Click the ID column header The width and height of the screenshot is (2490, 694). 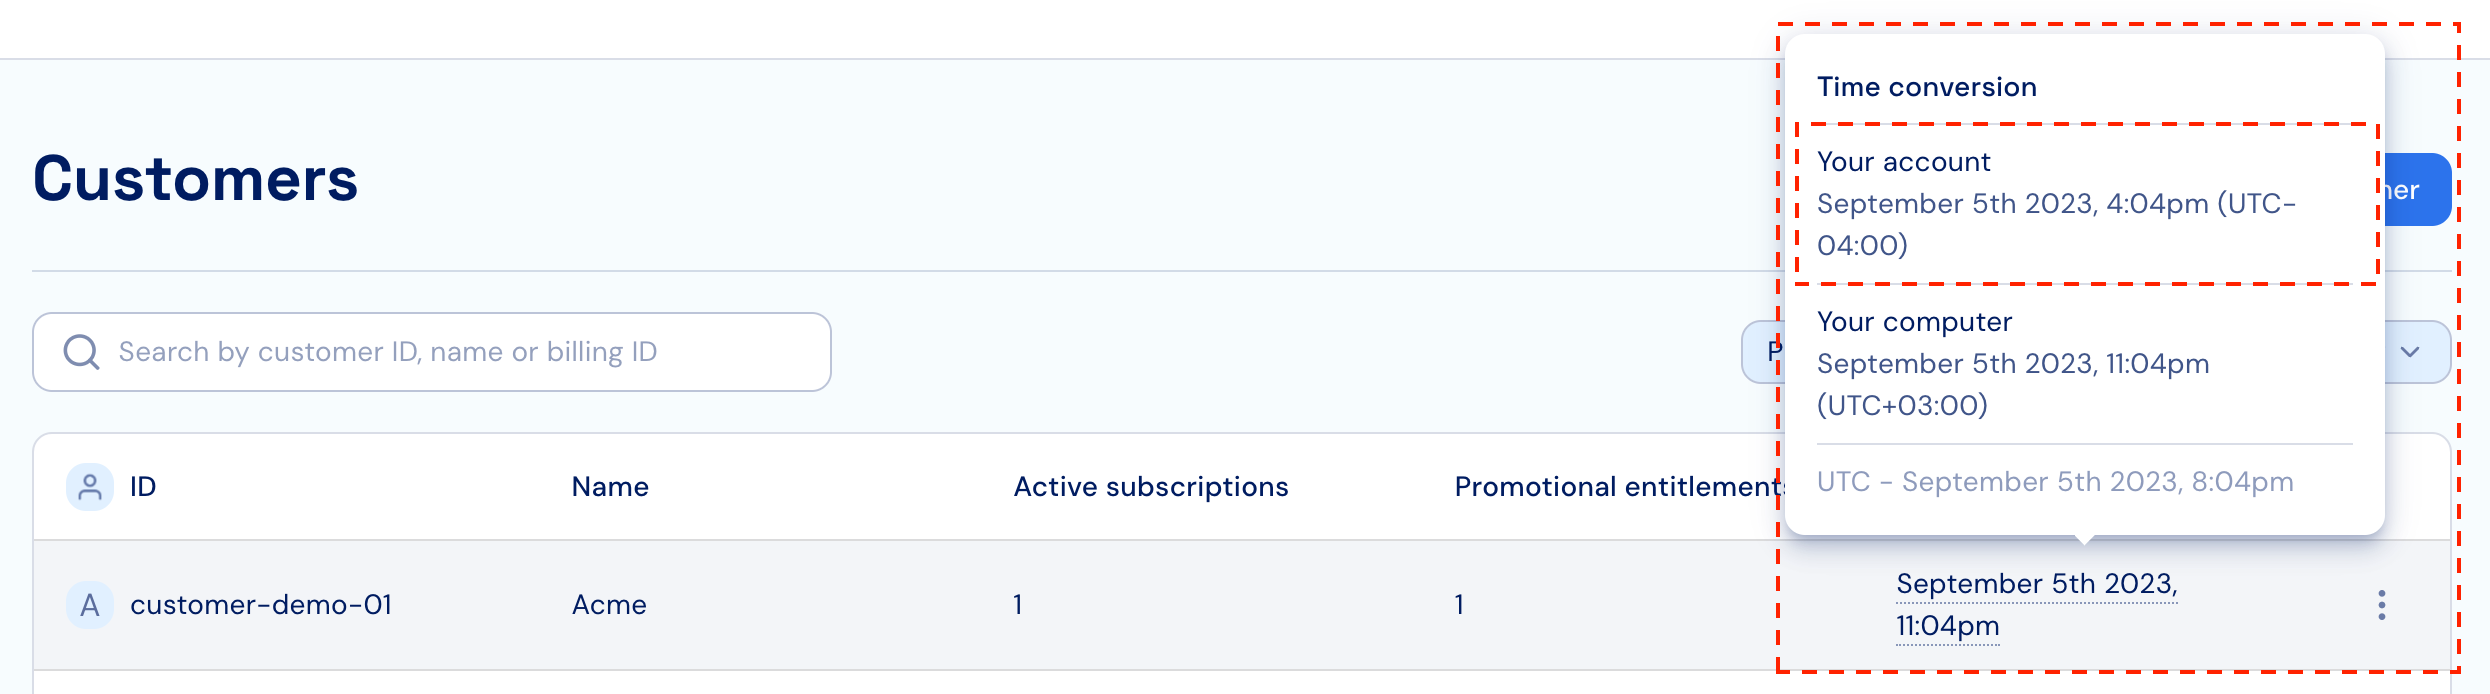tap(143, 487)
